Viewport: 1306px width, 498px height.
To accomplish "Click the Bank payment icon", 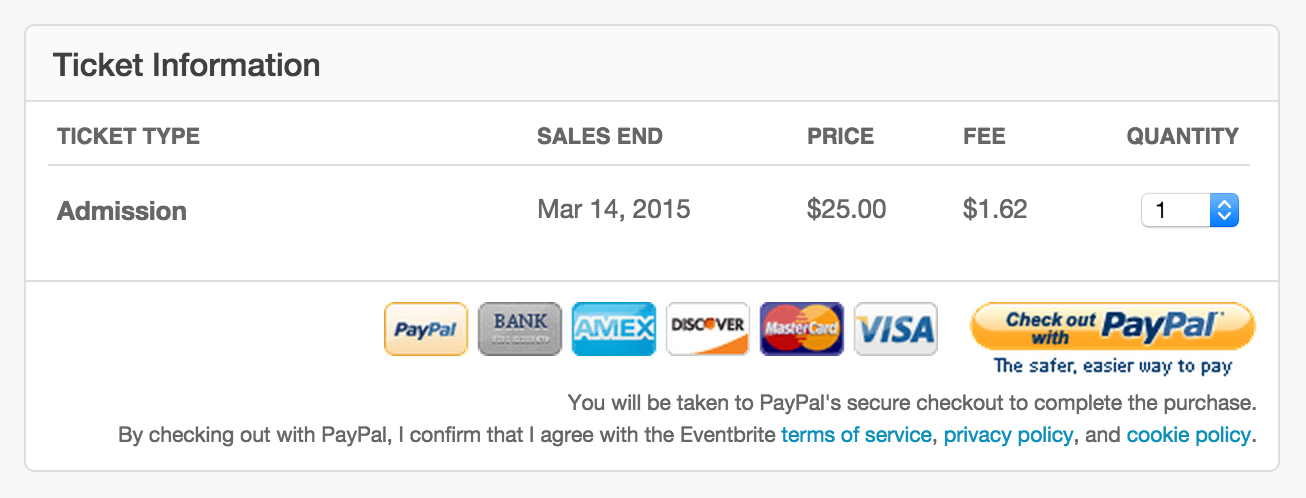I will (520, 329).
